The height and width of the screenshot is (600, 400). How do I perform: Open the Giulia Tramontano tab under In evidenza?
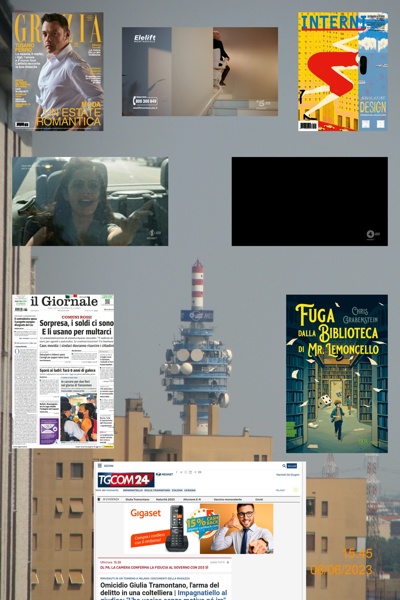click(137, 499)
